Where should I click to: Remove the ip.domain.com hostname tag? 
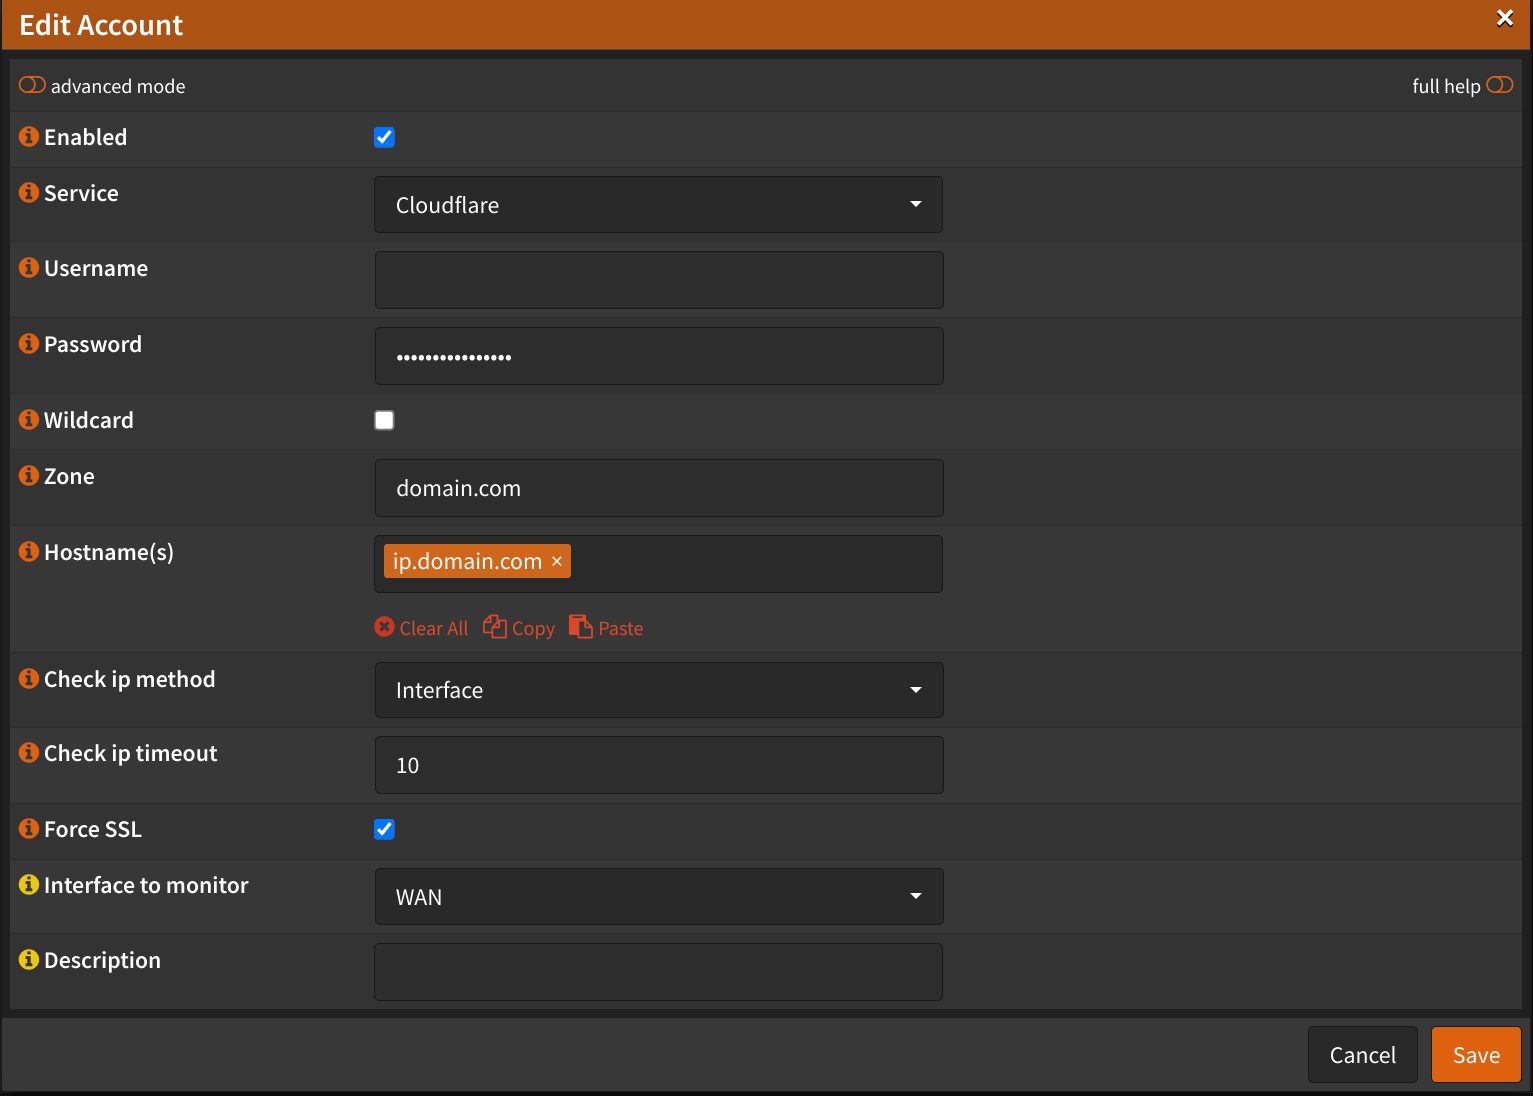557,562
